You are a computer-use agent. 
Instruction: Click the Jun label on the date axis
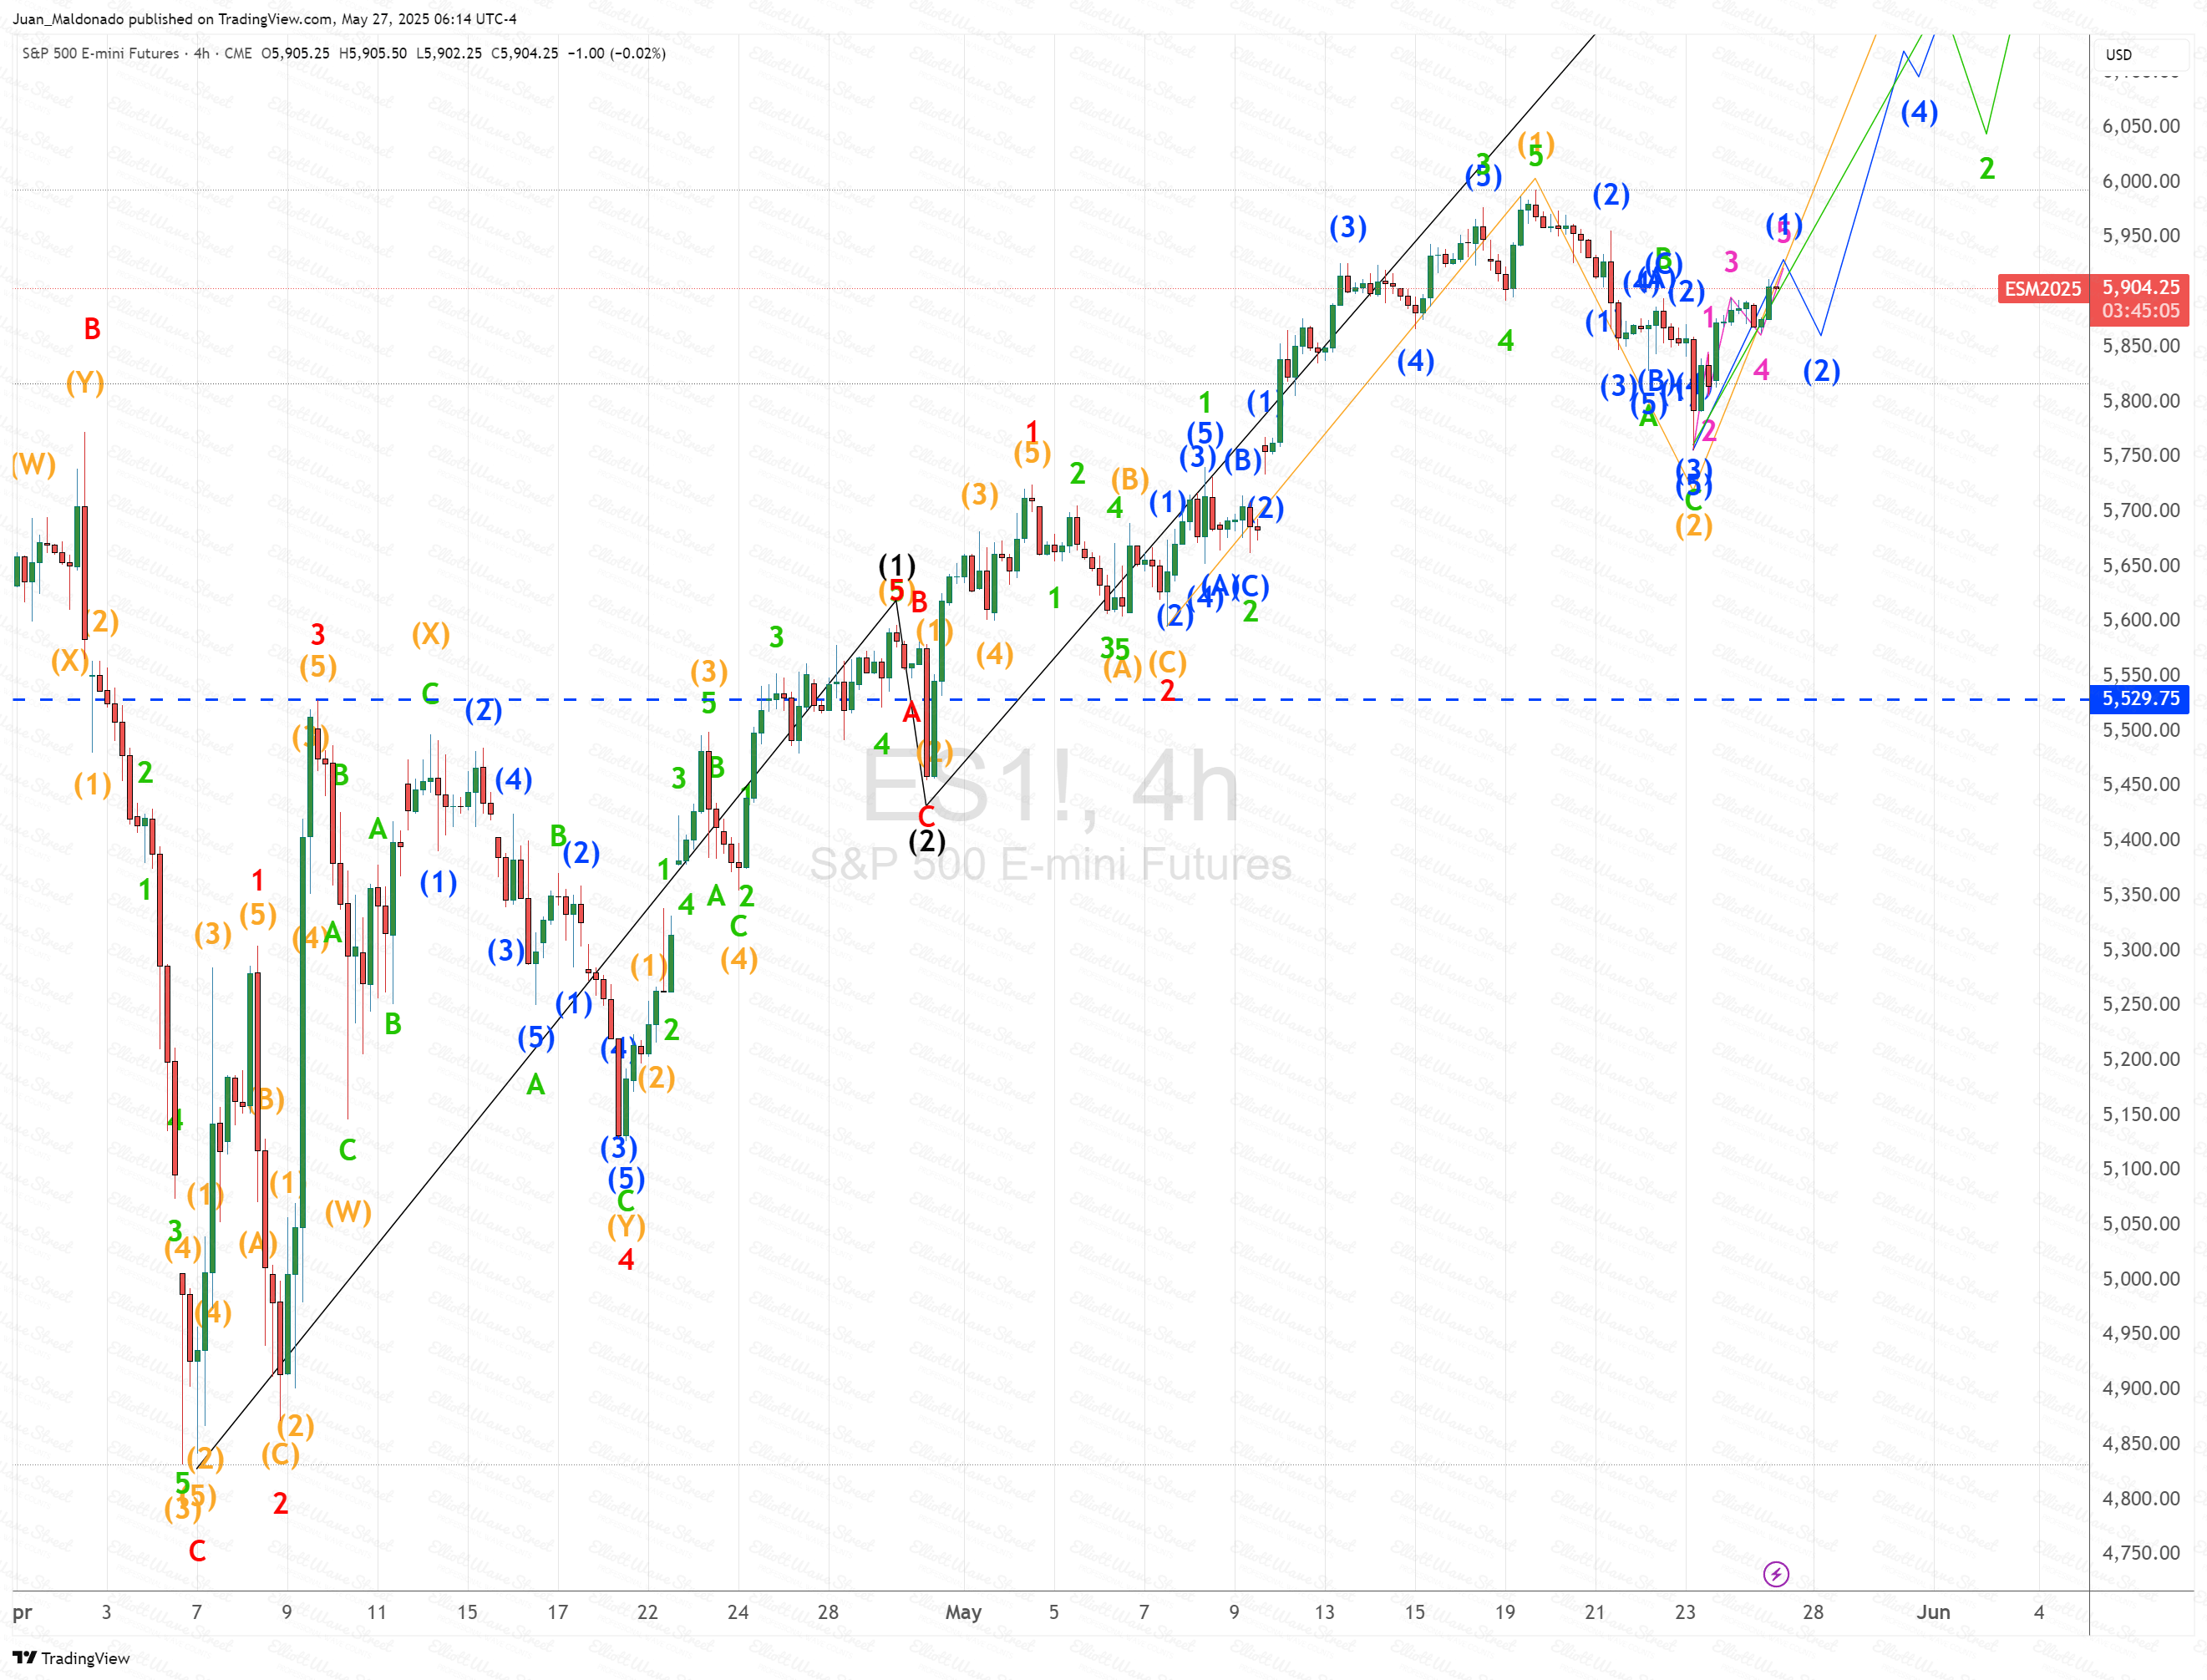pyautogui.click(x=1933, y=1612)
